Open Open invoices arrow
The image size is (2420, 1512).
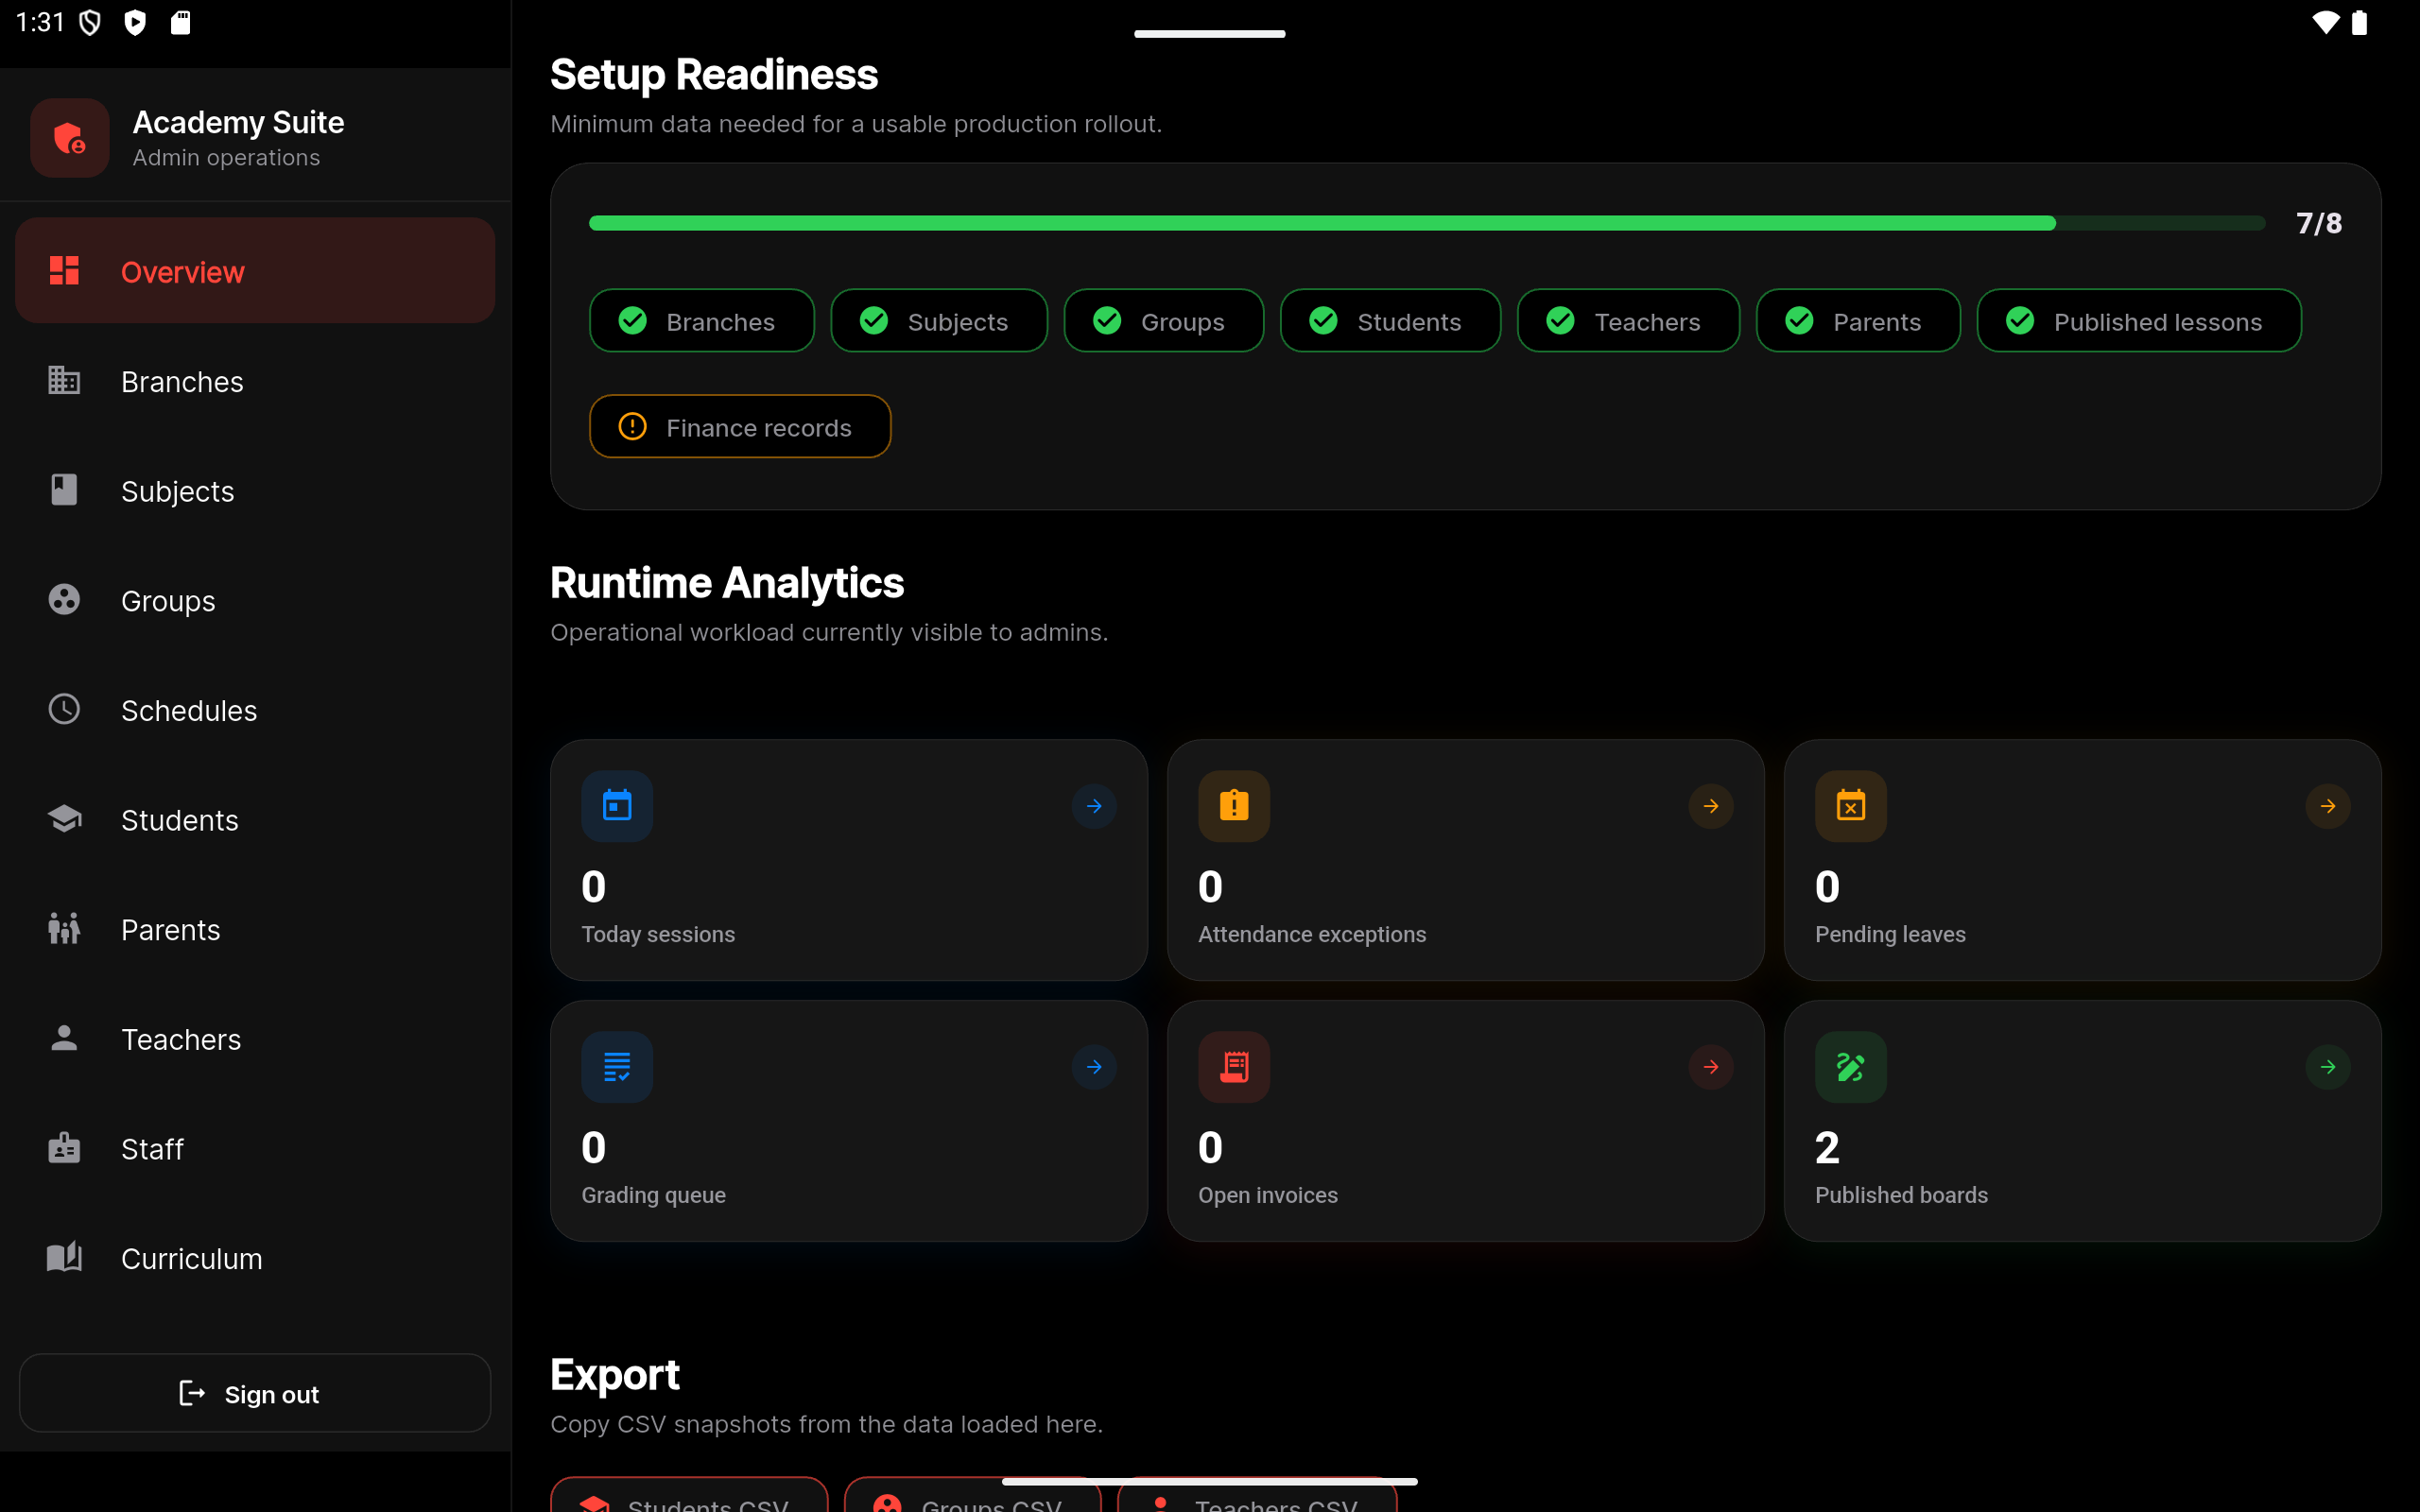coord(1711,1067)
